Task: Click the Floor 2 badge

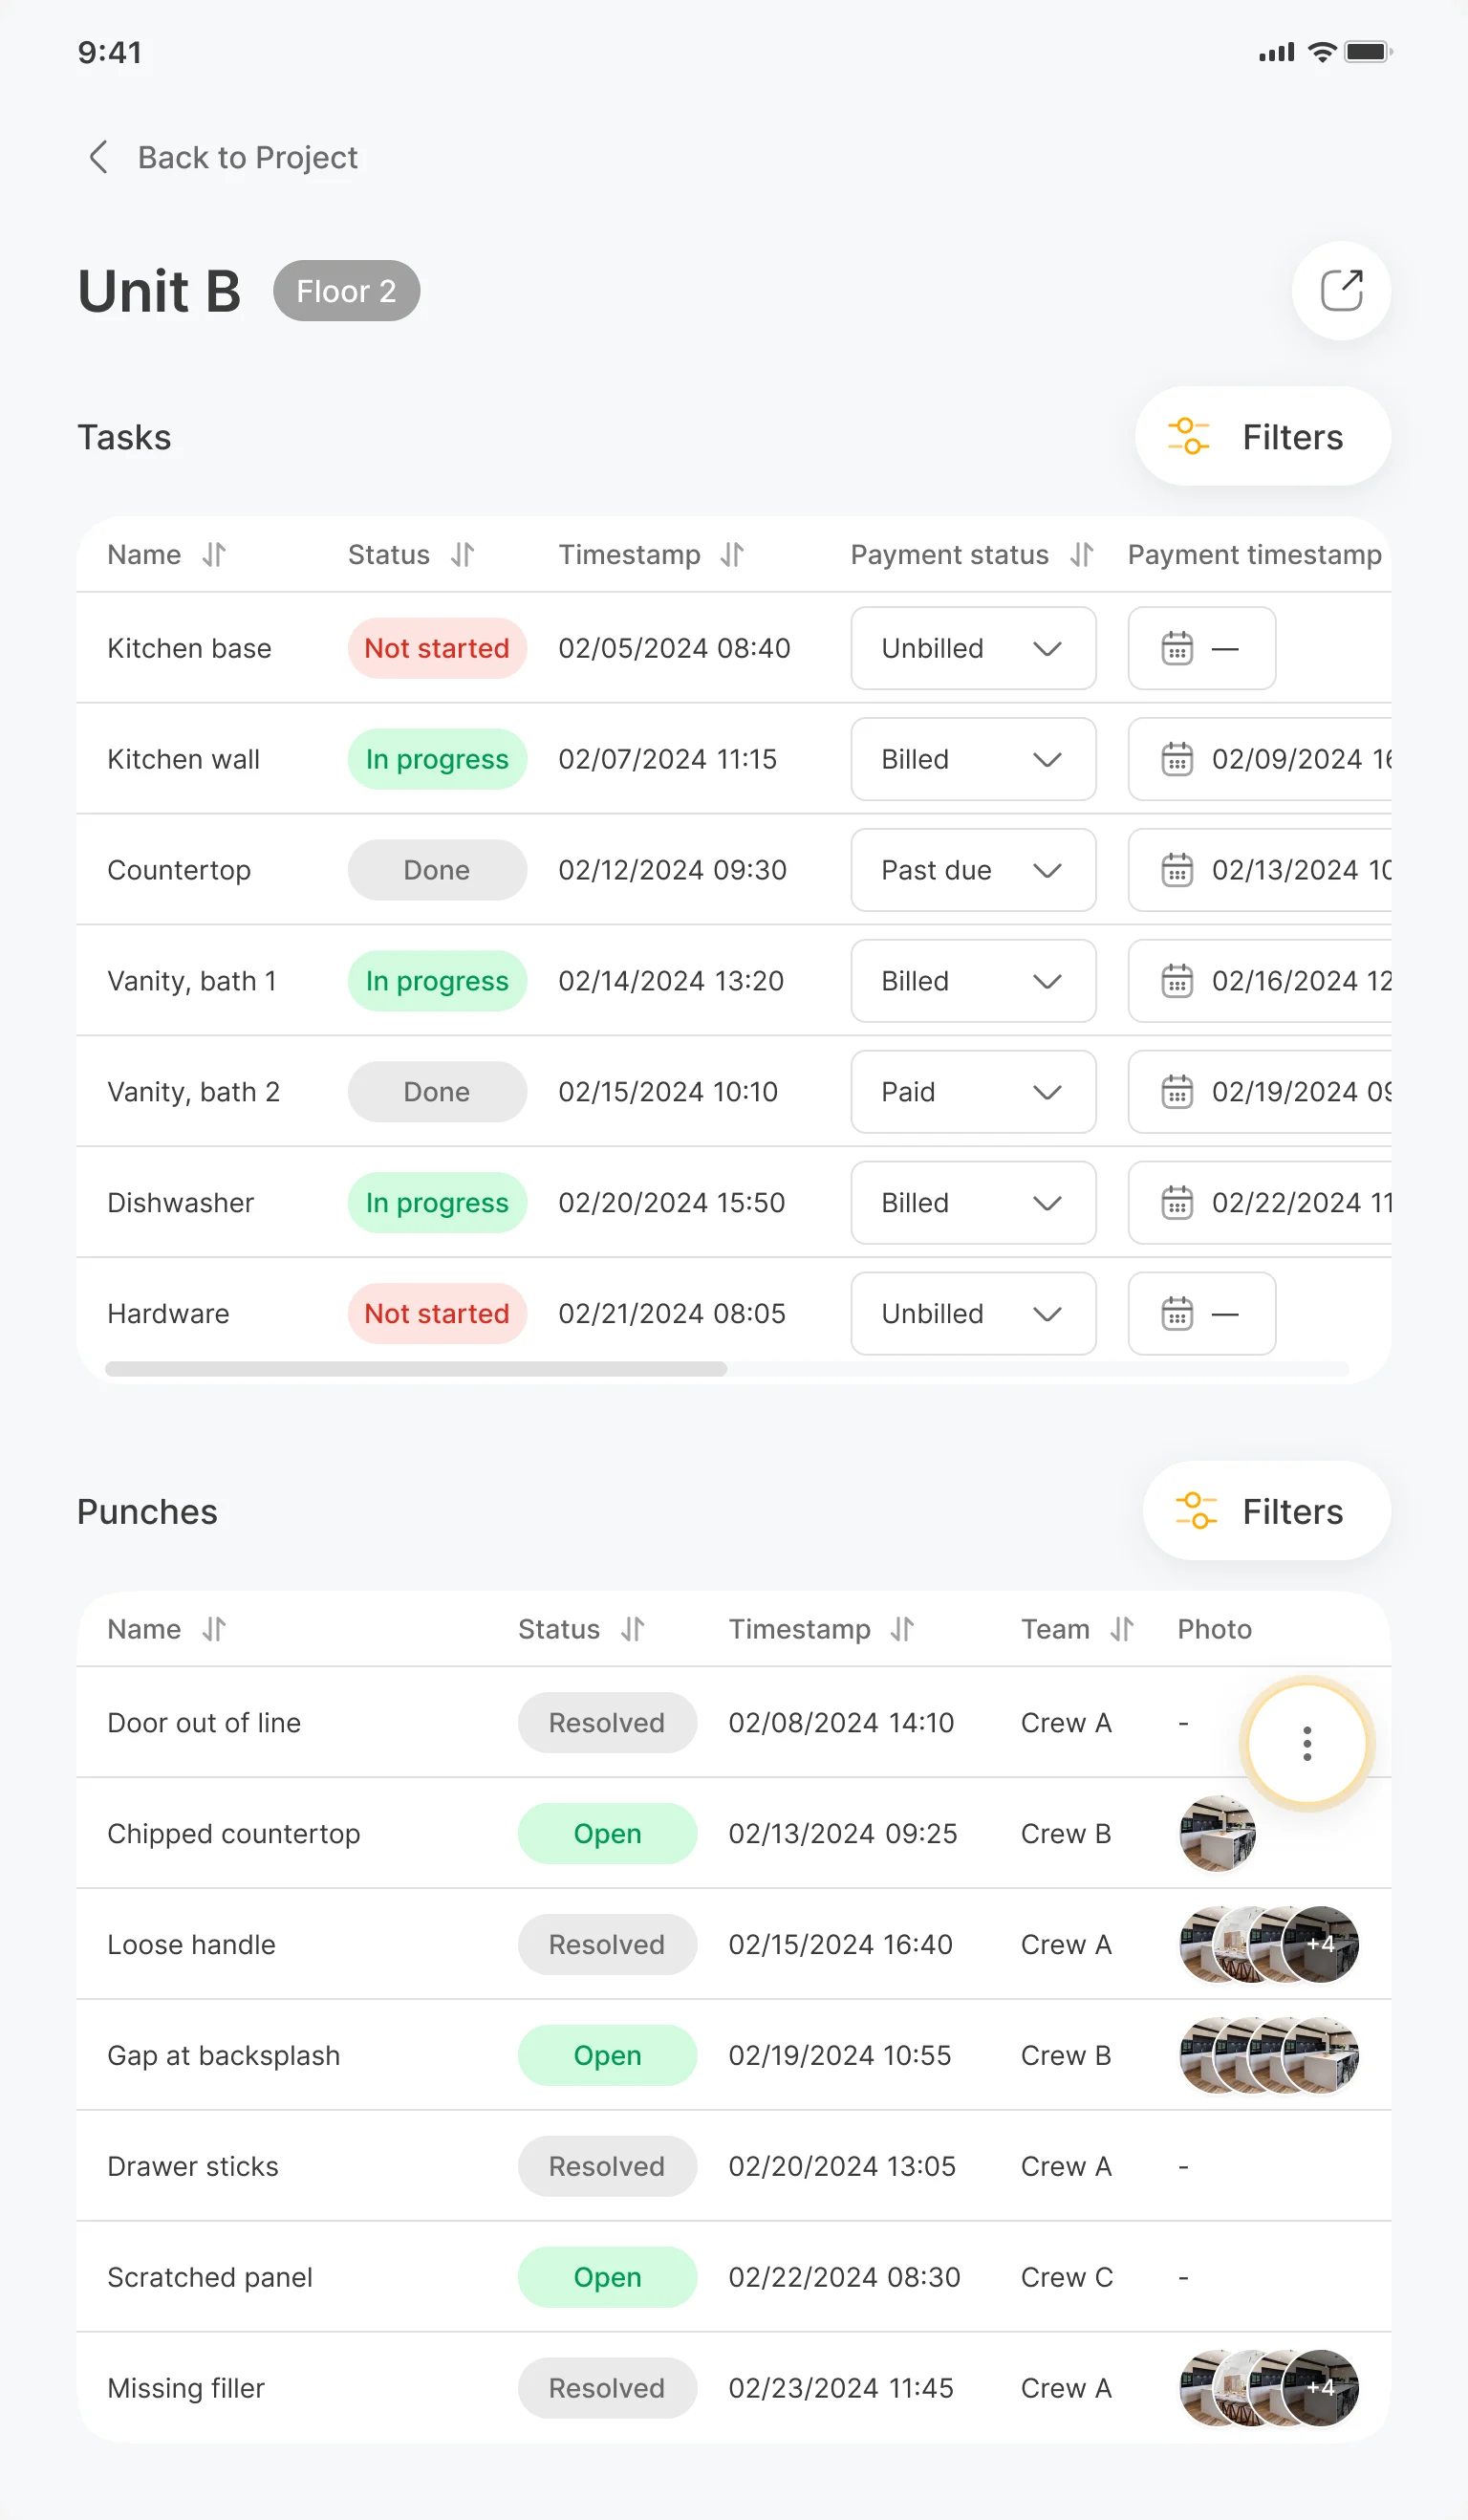Action: point(346,291)
